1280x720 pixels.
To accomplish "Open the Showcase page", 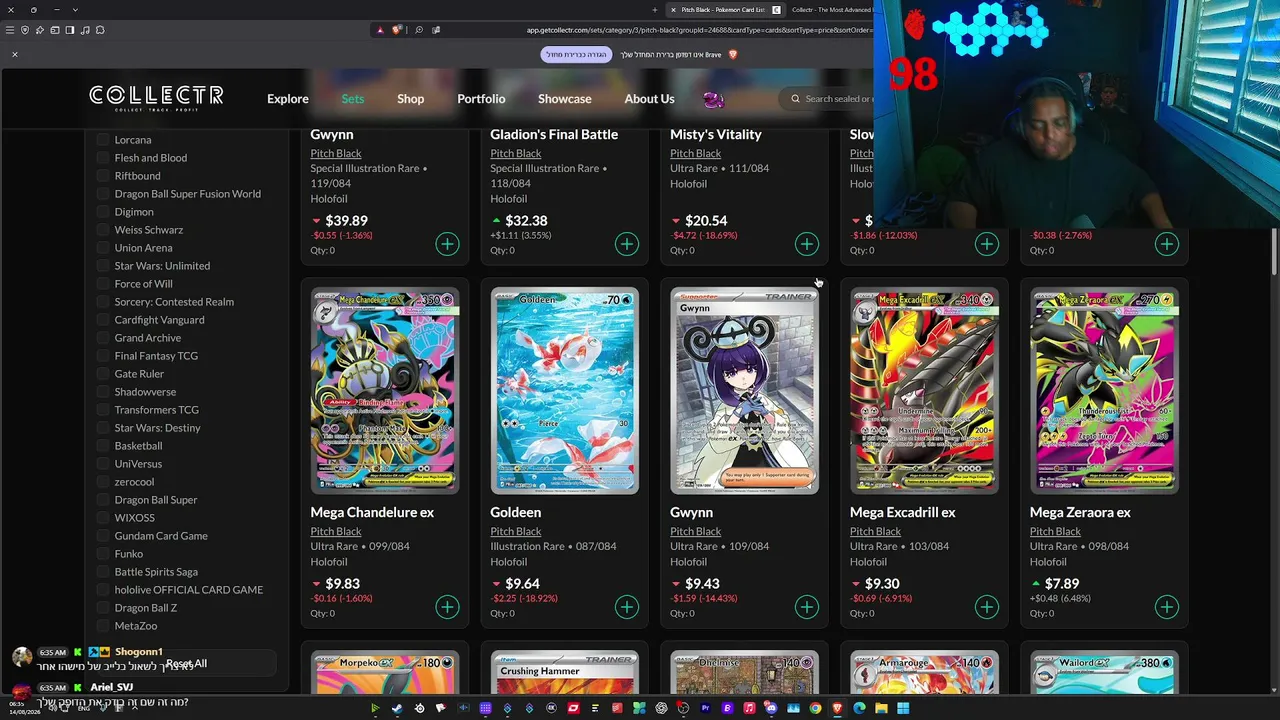I will 565,99.
